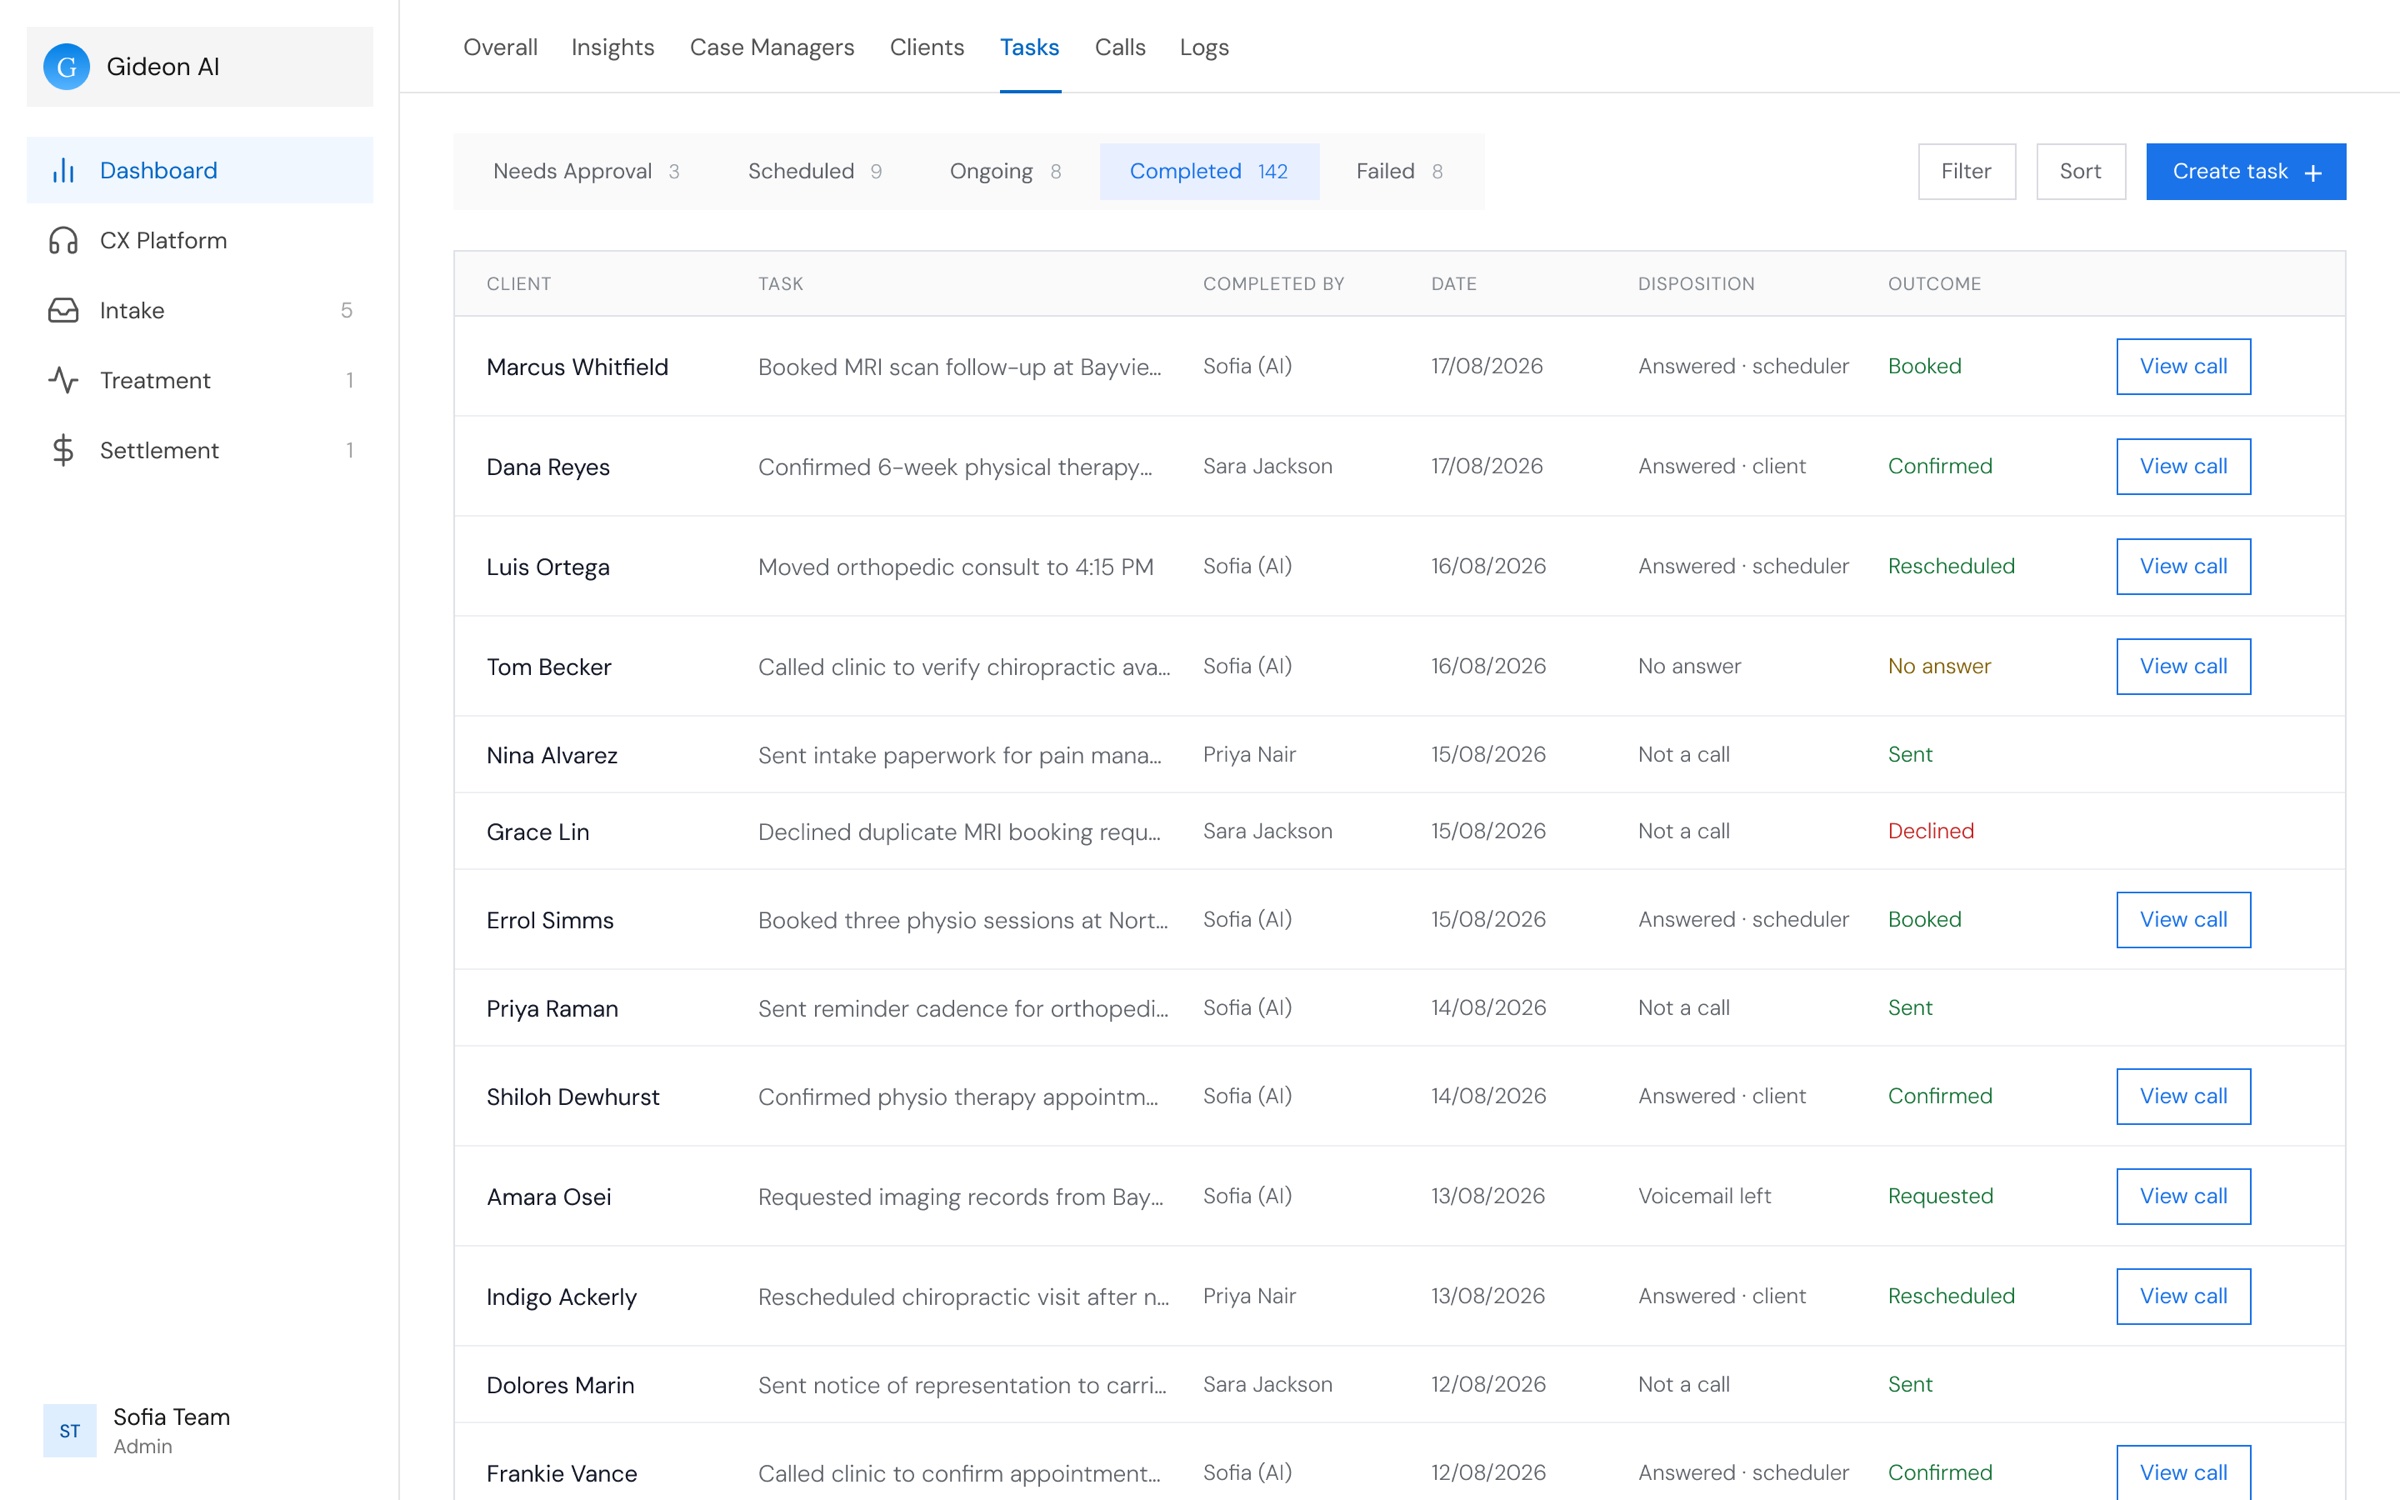Click the Gideon AI logo avatar
The width and height of the screenshot is (2400, 1500).
click(x=67, y=67)
